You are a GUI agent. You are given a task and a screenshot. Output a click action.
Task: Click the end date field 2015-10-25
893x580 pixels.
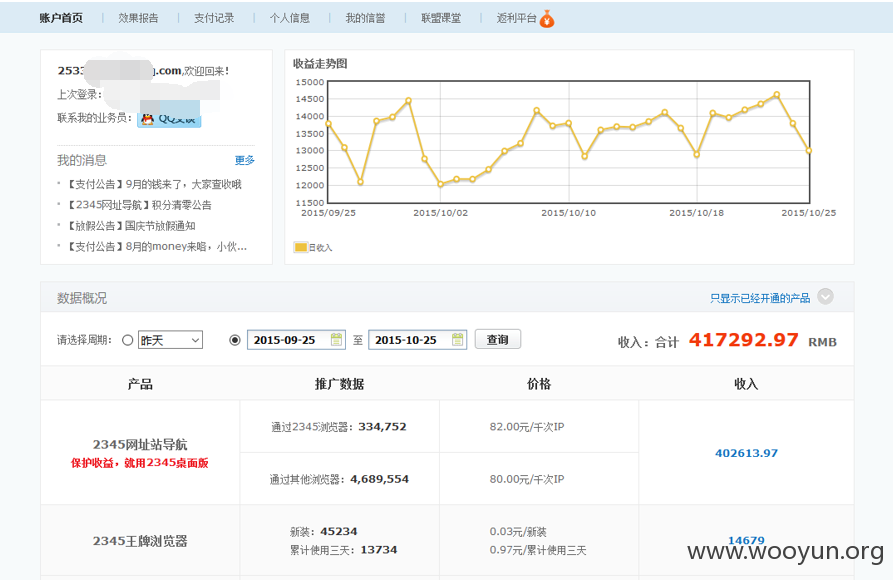click(417, 340)
